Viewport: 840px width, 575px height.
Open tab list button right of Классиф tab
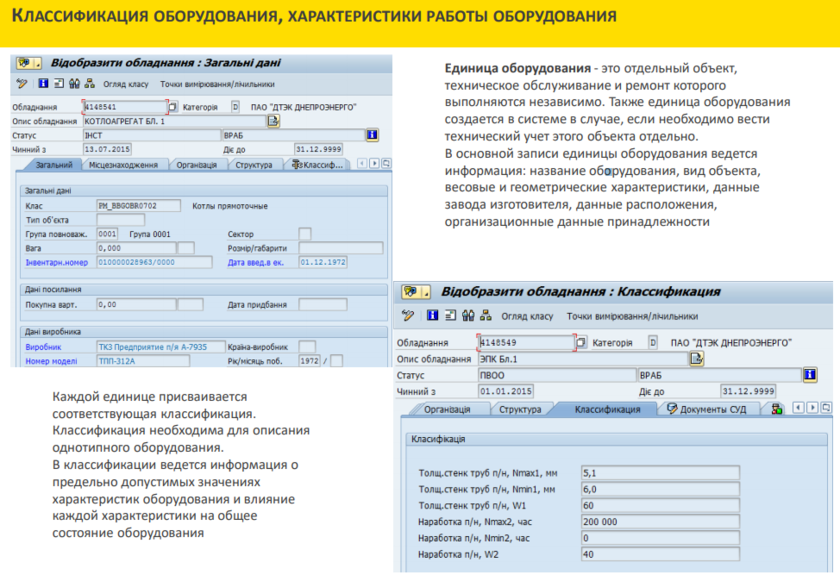tap(387, 163)
